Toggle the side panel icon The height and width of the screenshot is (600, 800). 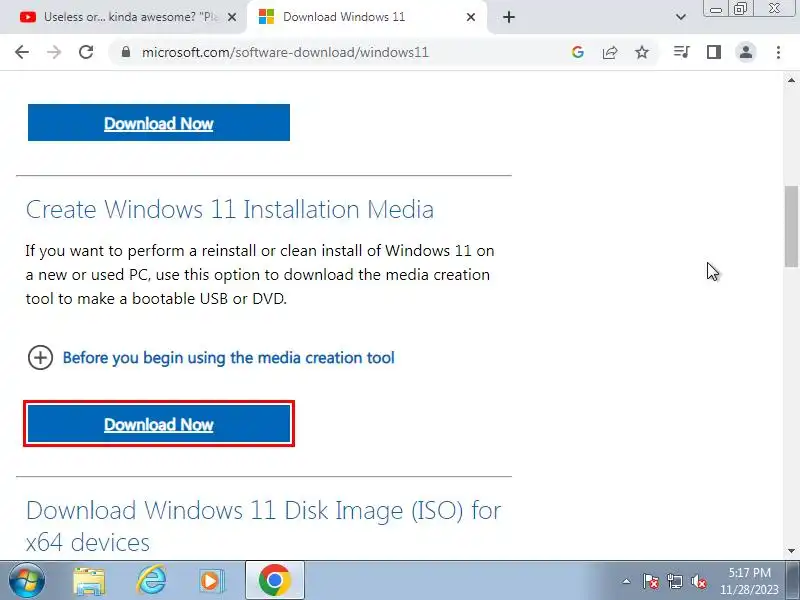pyautogui.click(x=714, y=52)
